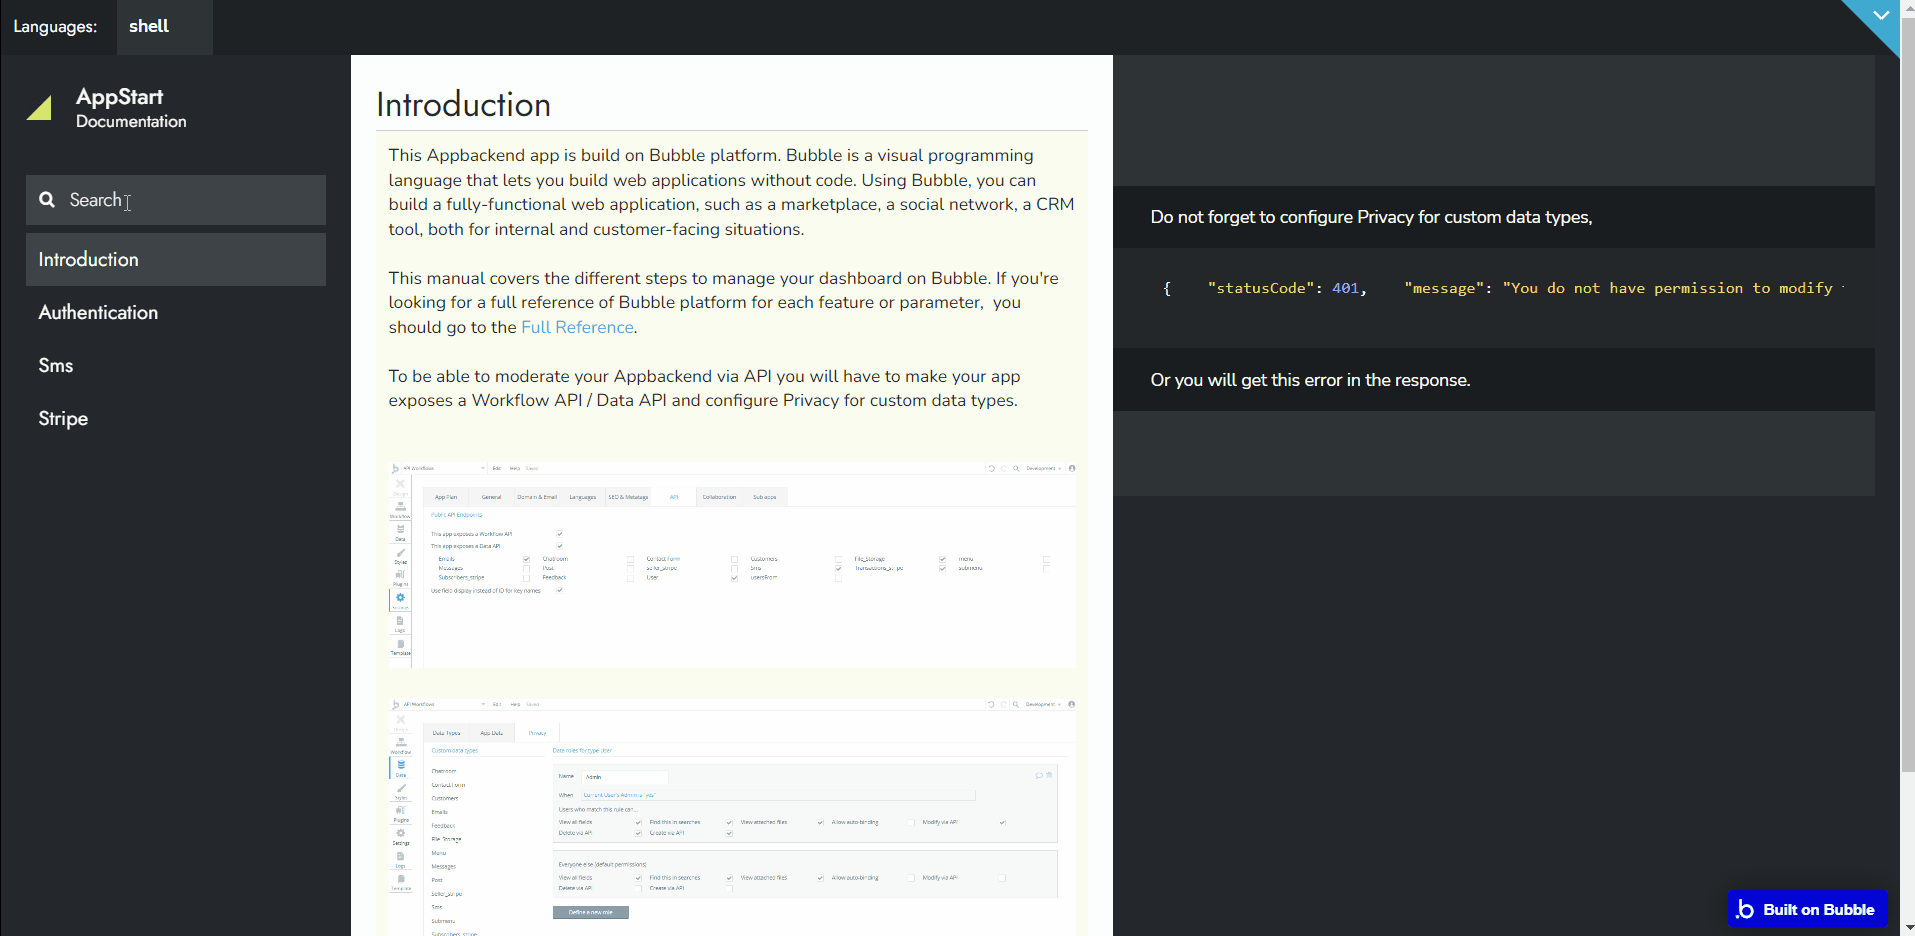Select the shell language tab
This screenshot has height=936, width=1915.
tap(164, 27)
